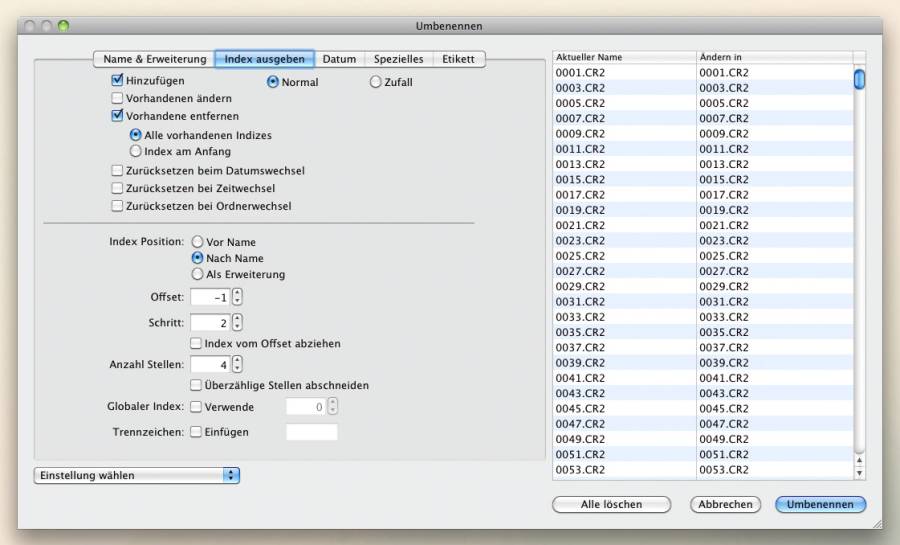Image resolution: width=900 pixels, height=545 pixels.
Task: Select file 0047.CR2 under Aktueller Name
Action: 580,423
